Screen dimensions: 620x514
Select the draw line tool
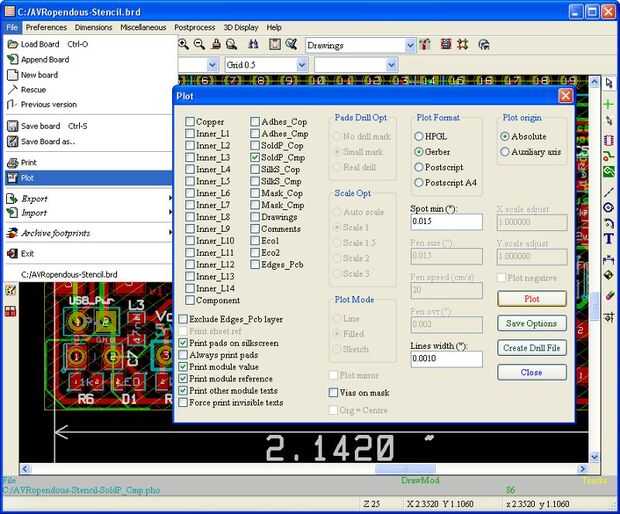tap(609, 193)
